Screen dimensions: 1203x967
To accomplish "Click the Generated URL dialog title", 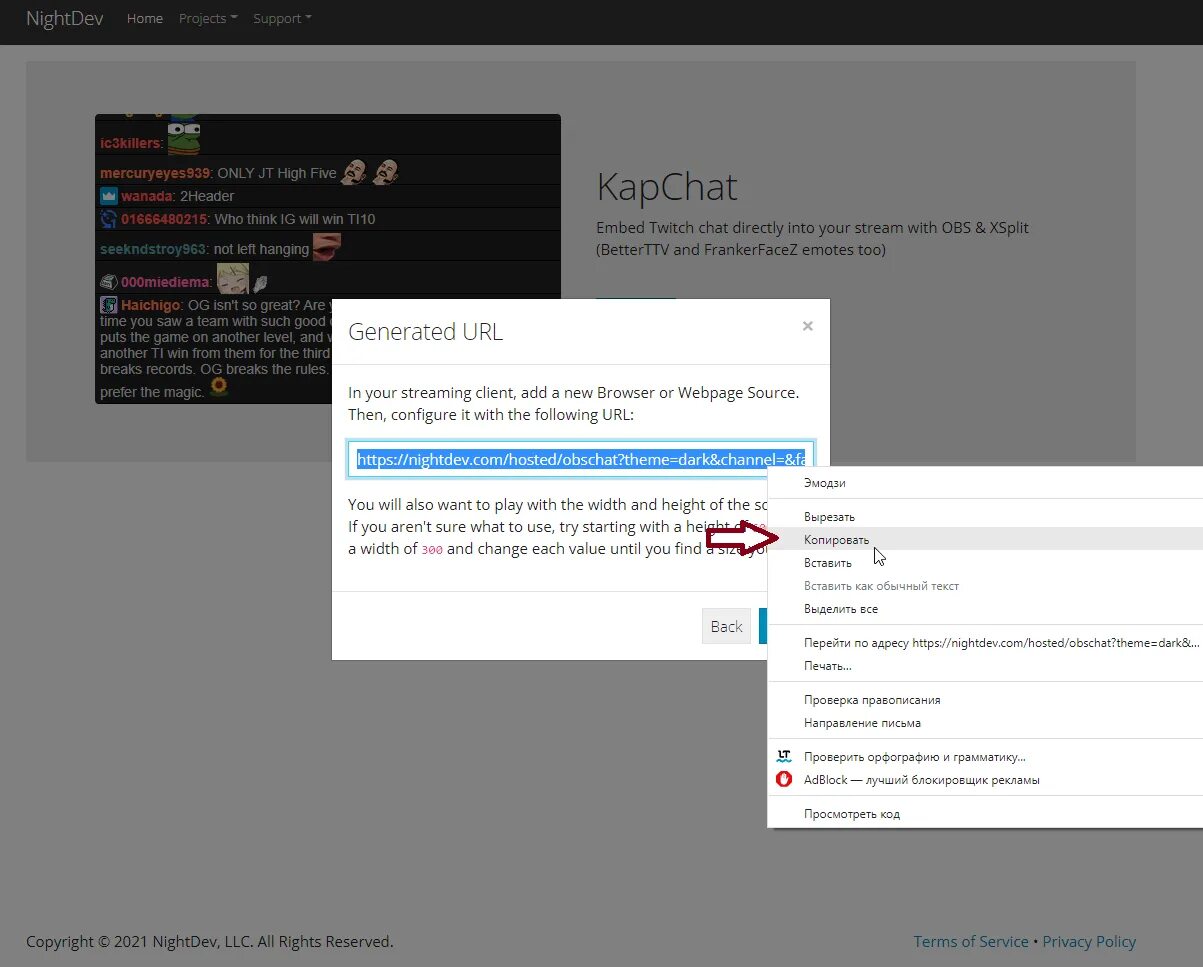I will tap(425, 332).
